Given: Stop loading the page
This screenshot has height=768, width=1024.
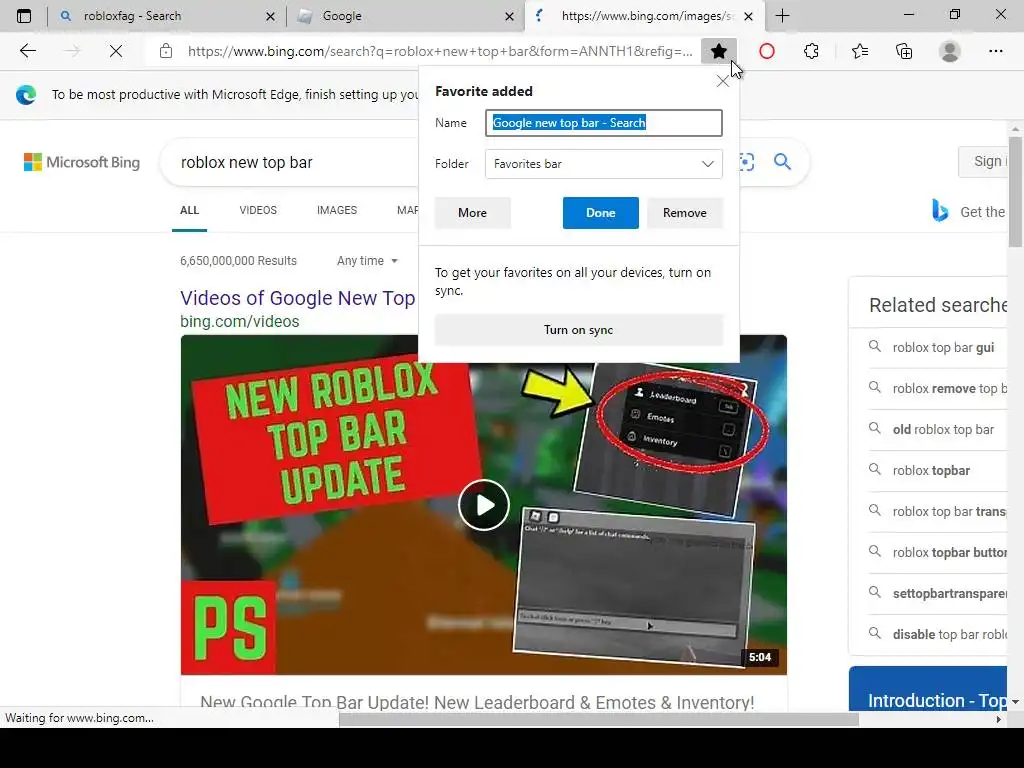Looking at the screenshot, I should [x=116, y=51].
